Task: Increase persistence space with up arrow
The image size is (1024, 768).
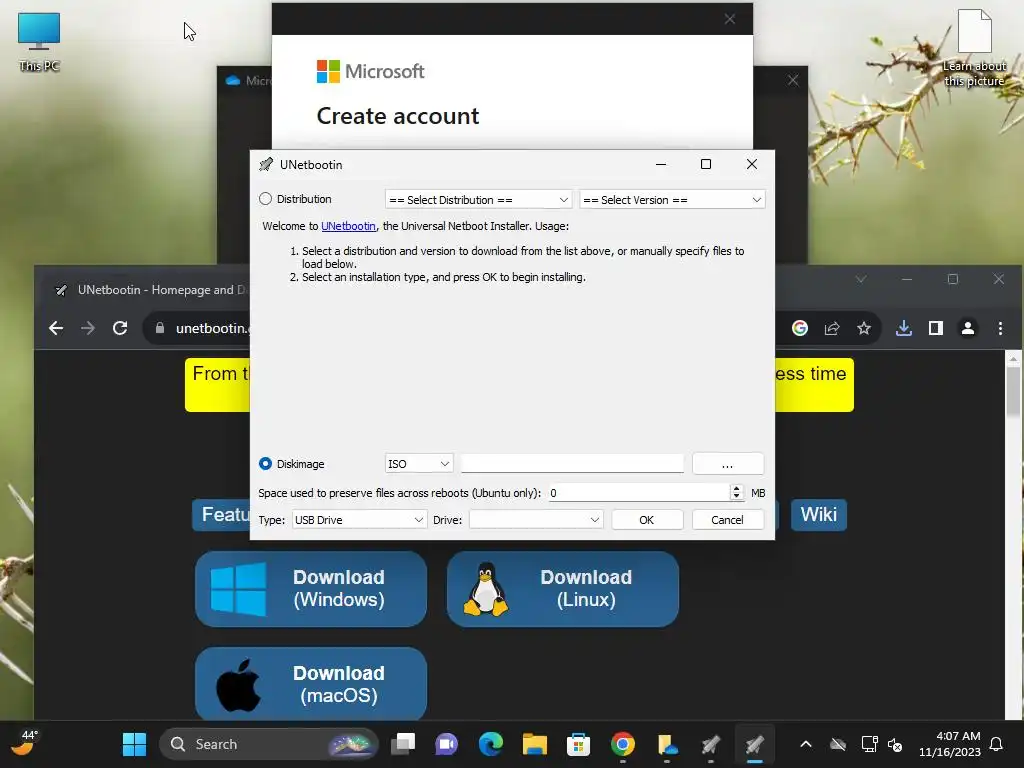Action: [x=737, y=488]
